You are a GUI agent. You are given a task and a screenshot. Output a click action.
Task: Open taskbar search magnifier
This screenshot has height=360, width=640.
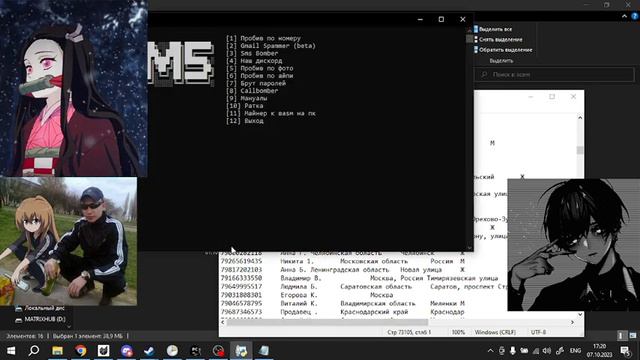tap(34, 351)
